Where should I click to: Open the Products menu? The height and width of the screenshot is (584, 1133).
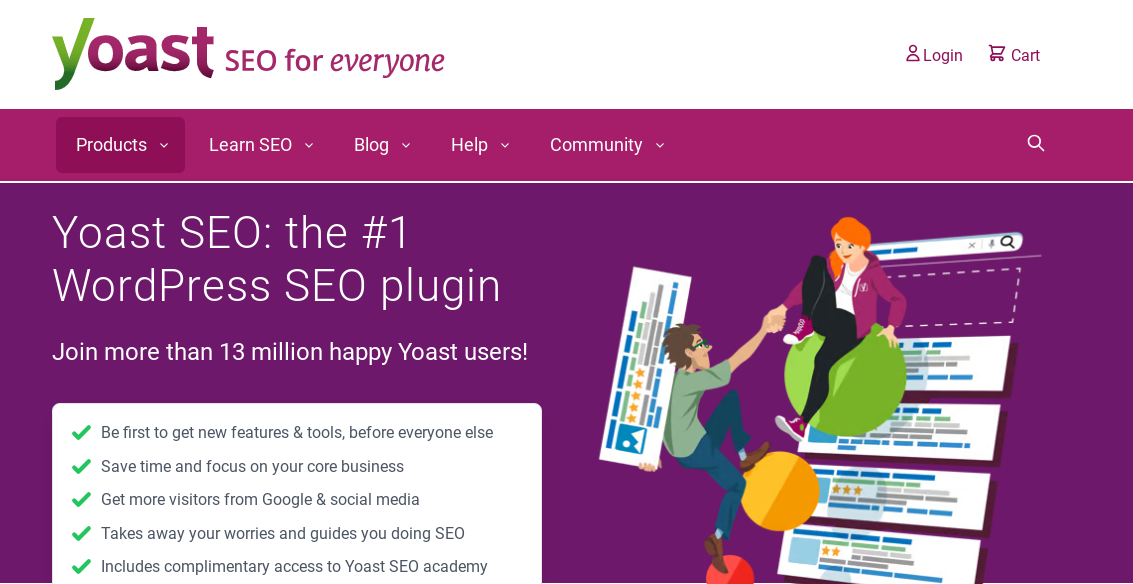pyautogui.click(x=121, y=145)
